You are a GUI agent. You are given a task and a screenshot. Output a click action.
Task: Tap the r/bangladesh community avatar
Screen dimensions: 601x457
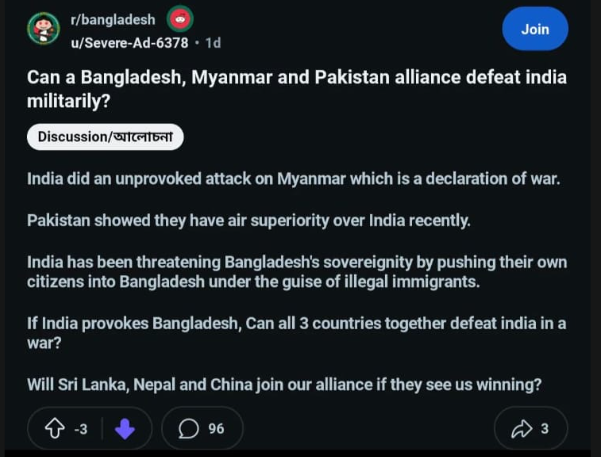[x=43, y=29]
